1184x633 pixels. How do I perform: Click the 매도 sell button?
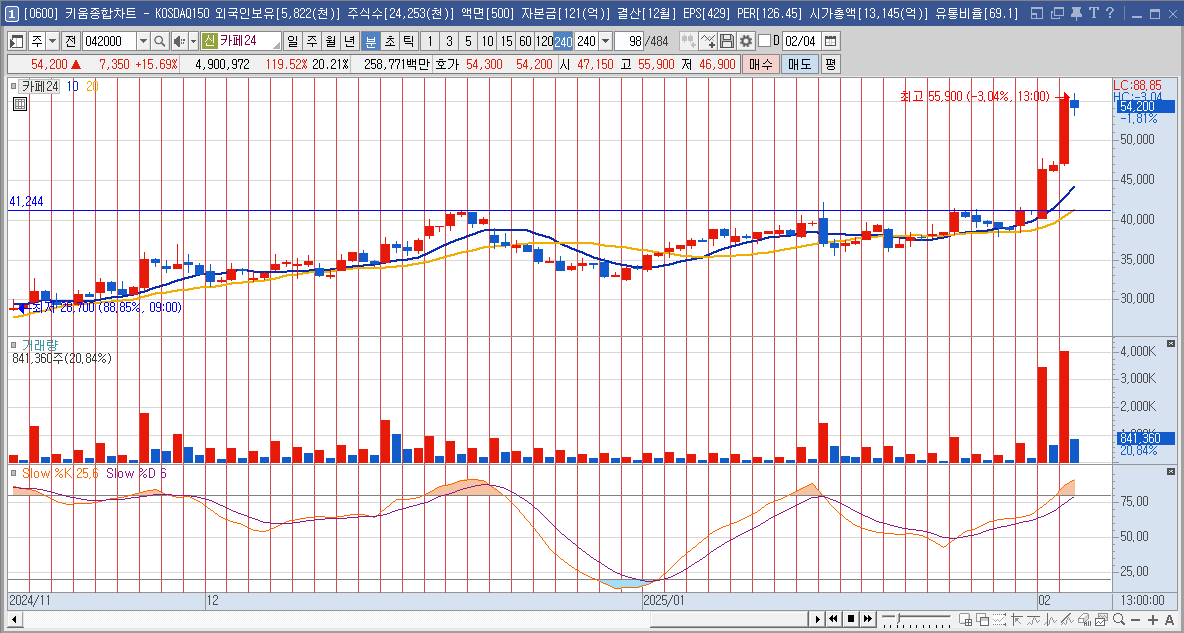[x=799, y=64]
